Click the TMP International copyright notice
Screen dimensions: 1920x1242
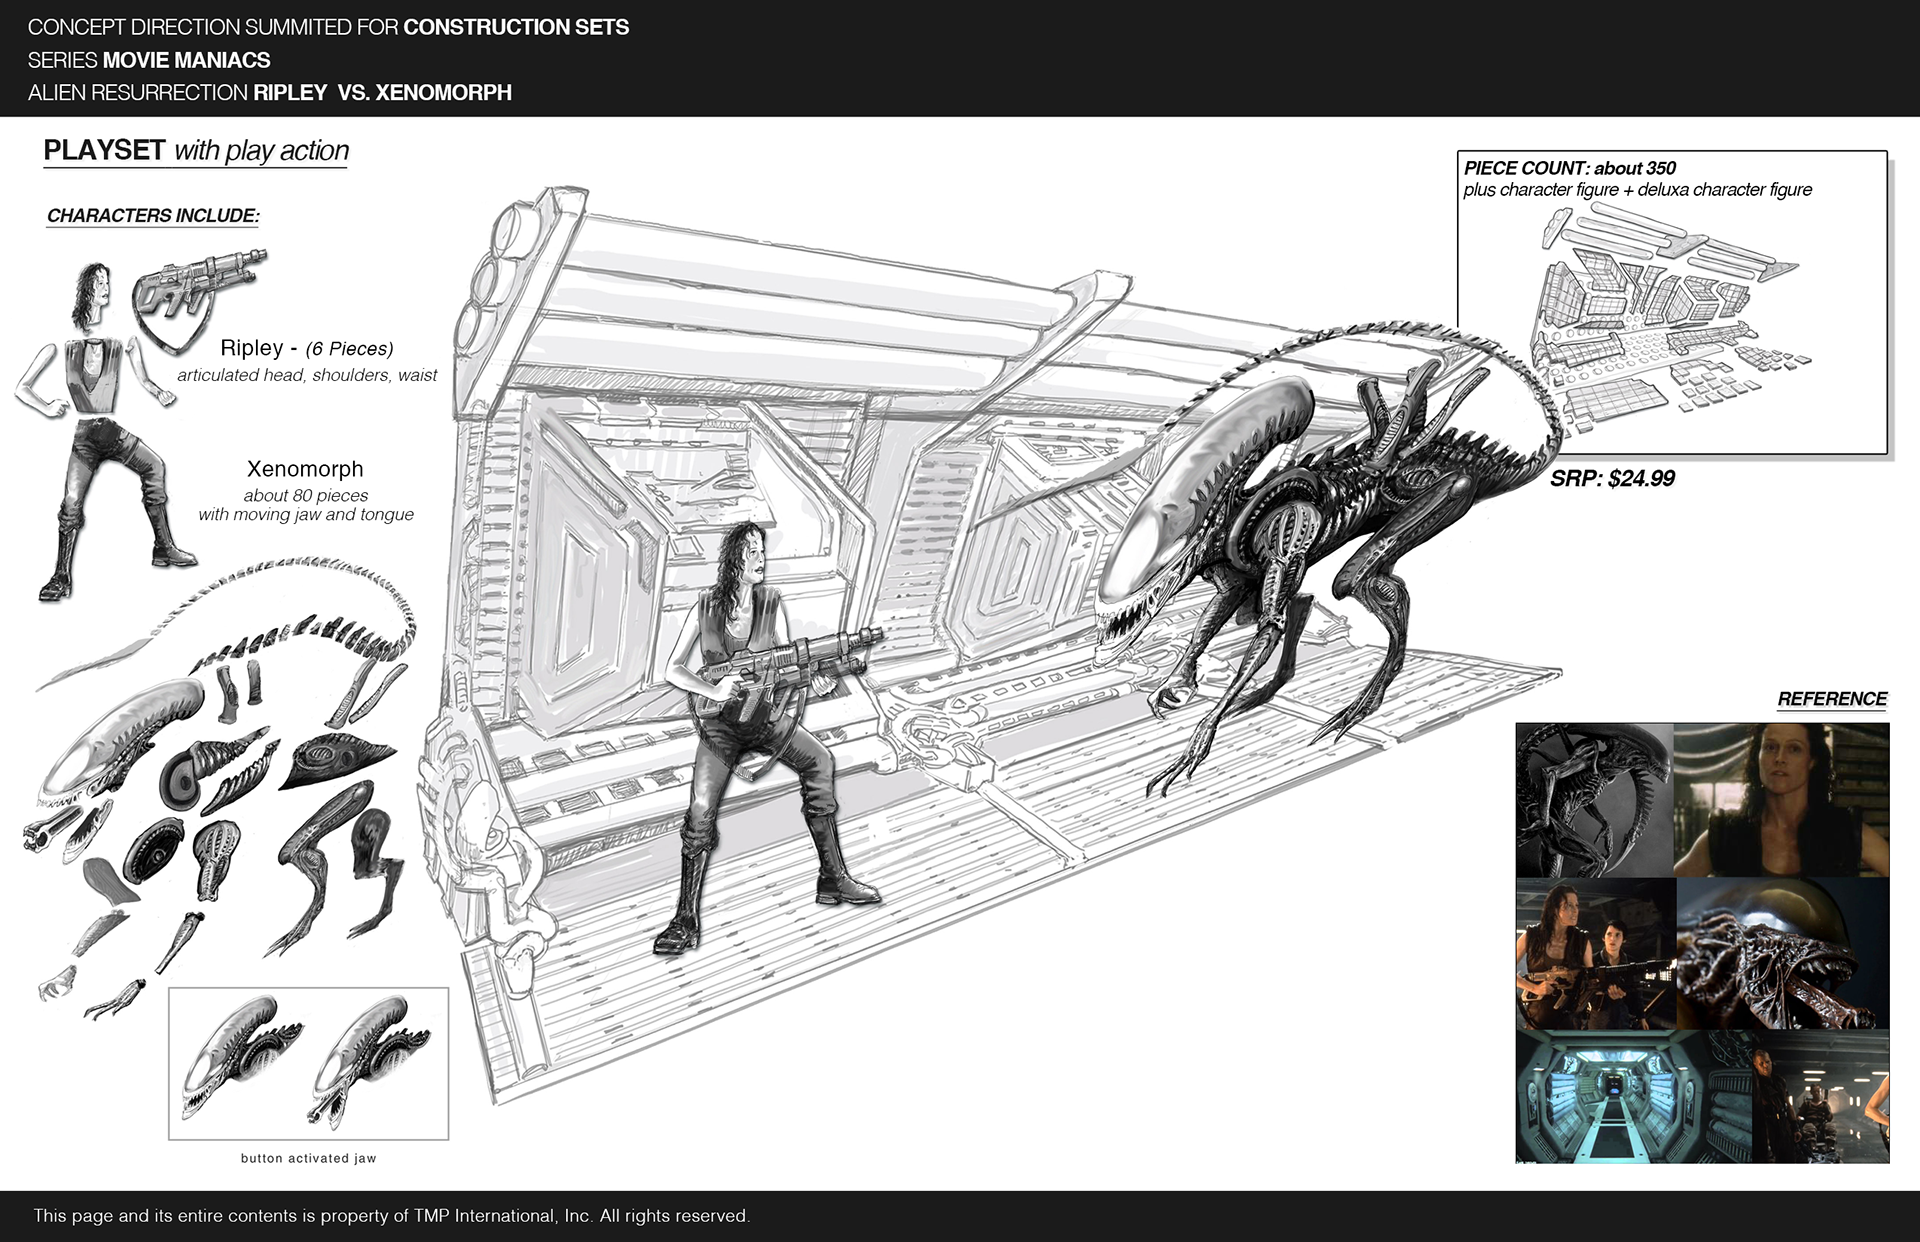click(x=391, y=1216)
